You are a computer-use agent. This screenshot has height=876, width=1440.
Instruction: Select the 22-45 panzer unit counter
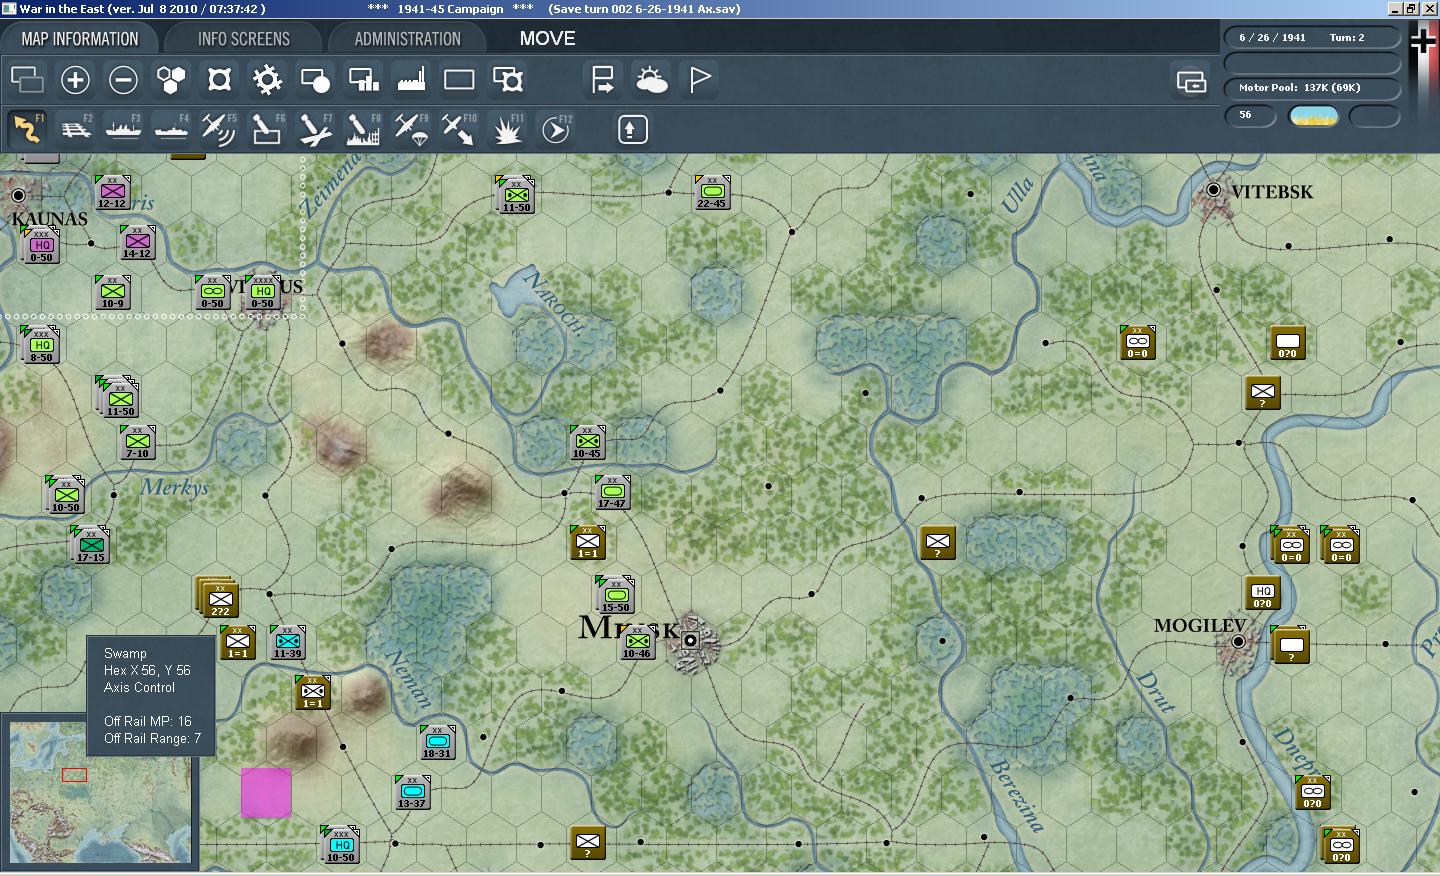tap(712, 192)
